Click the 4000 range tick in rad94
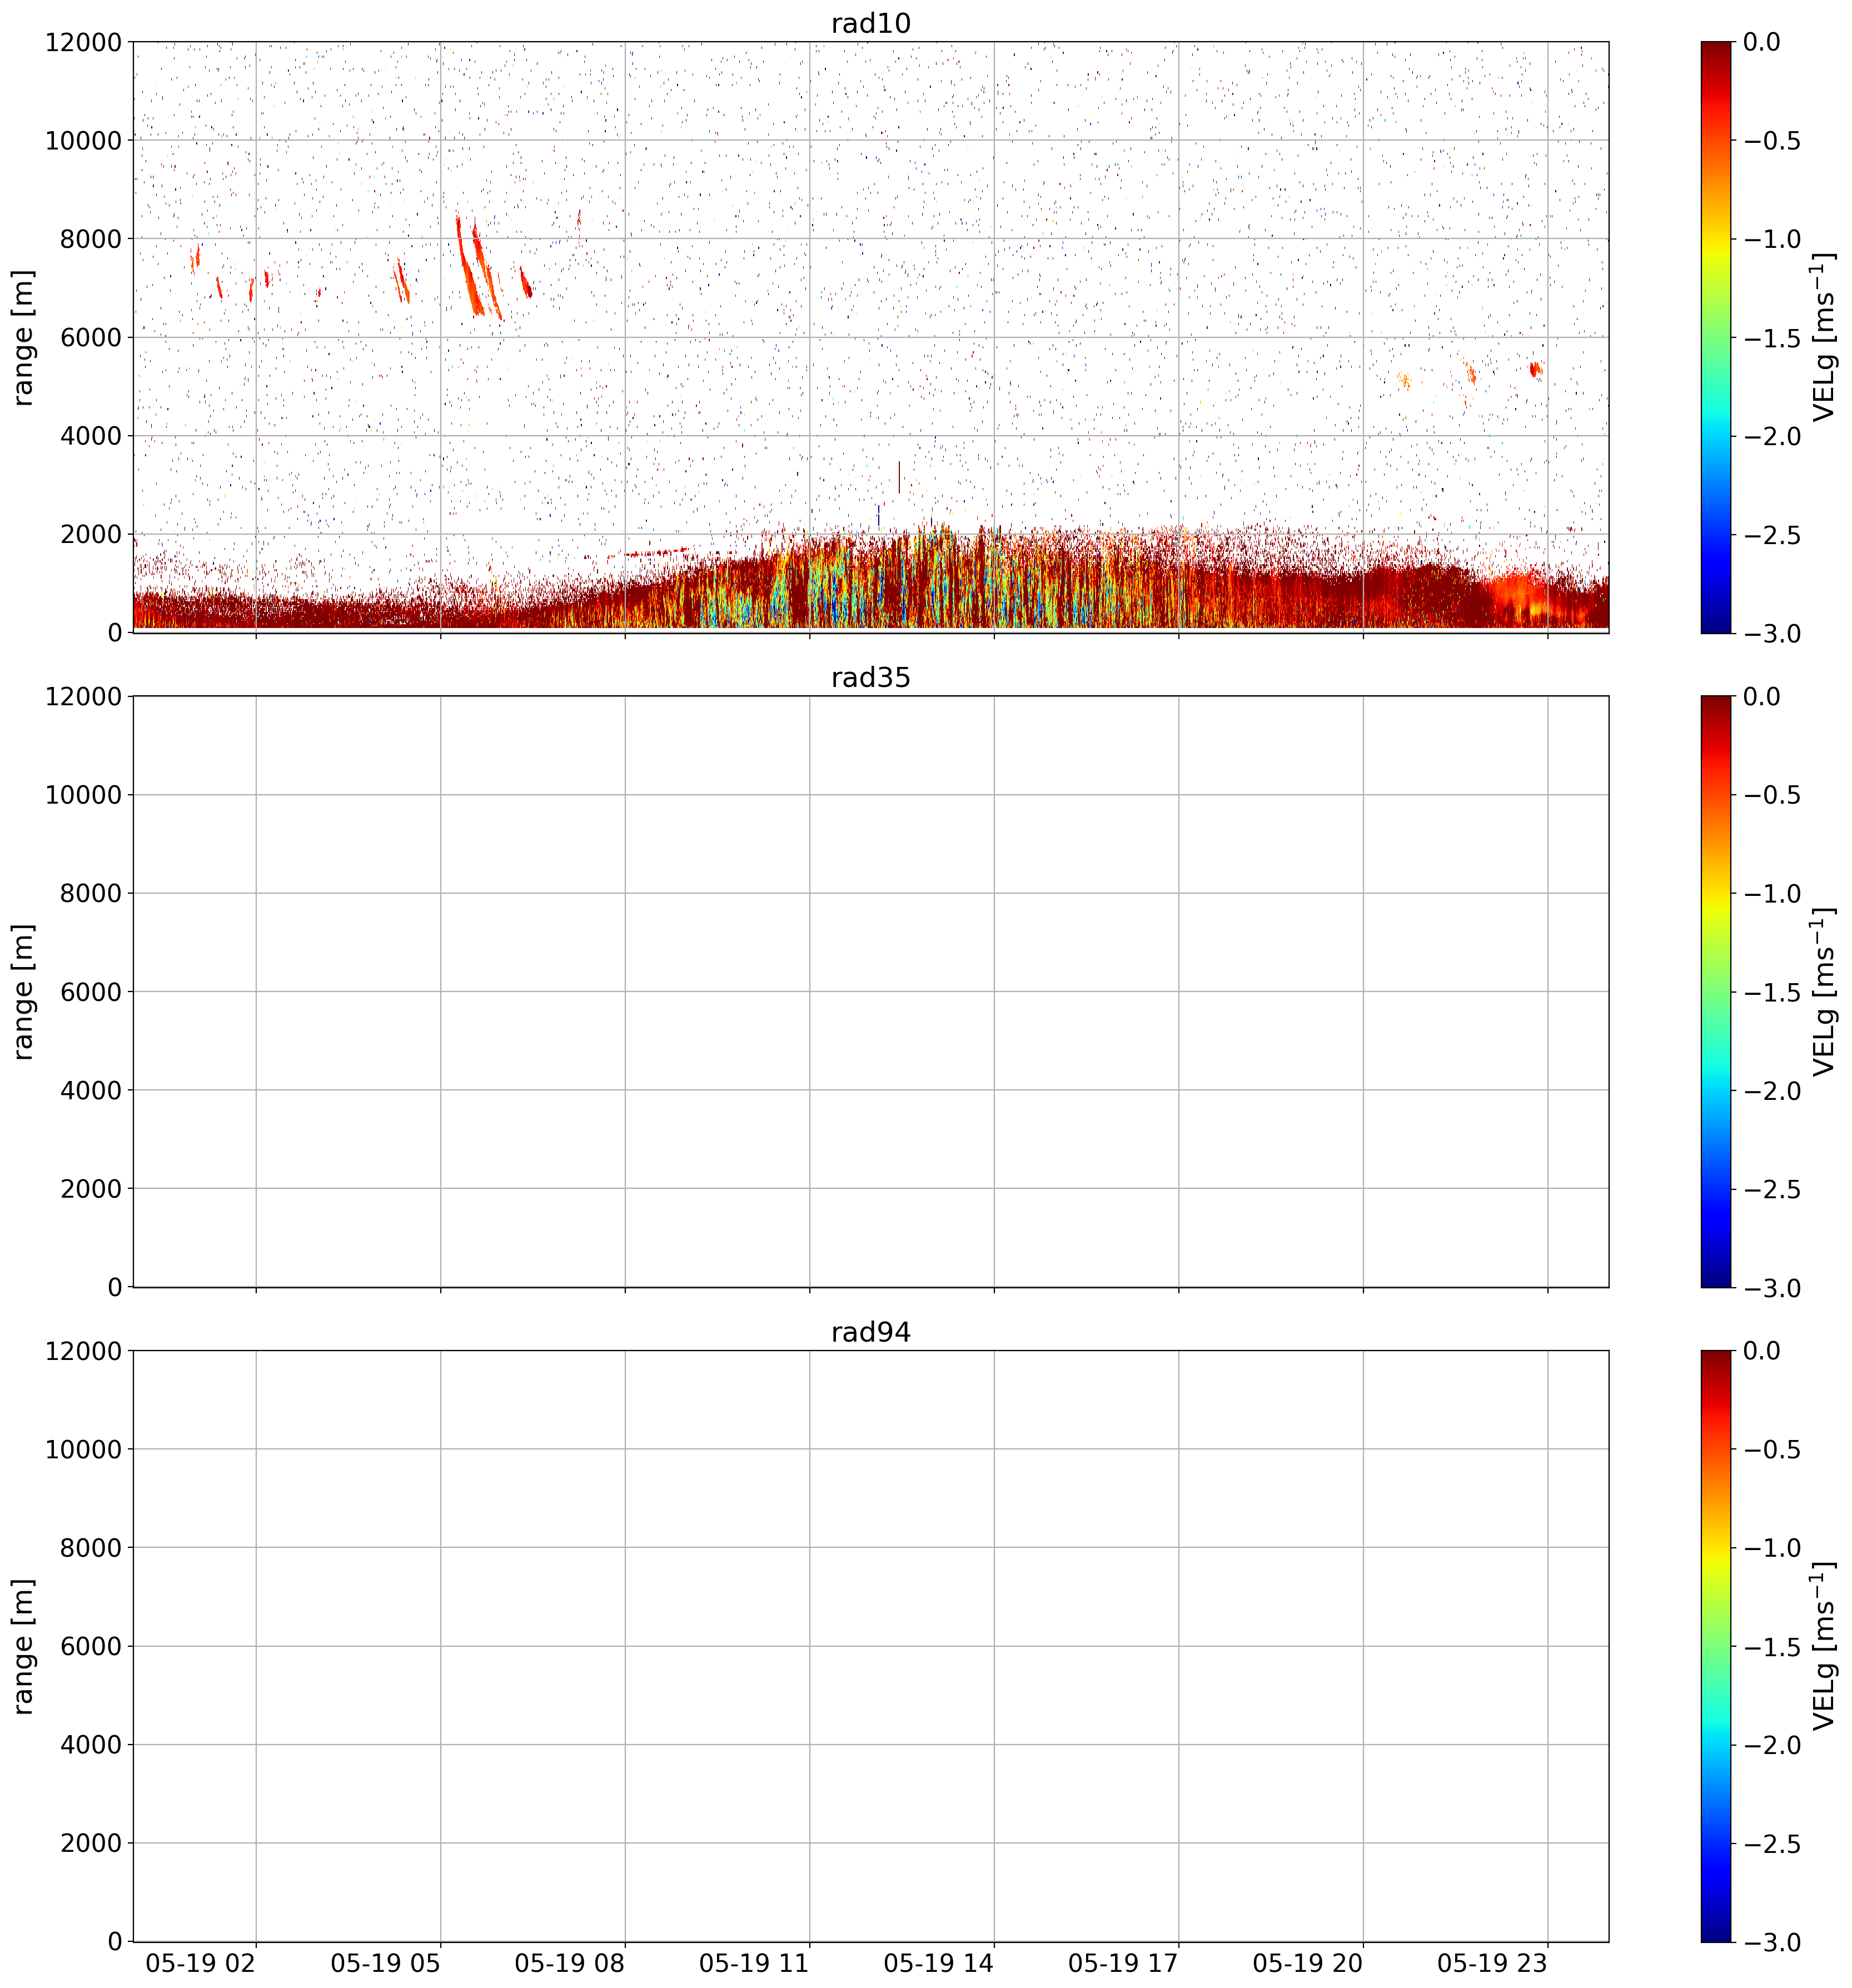Viewport: 1852px width, 1988px height. (90, 1745)
